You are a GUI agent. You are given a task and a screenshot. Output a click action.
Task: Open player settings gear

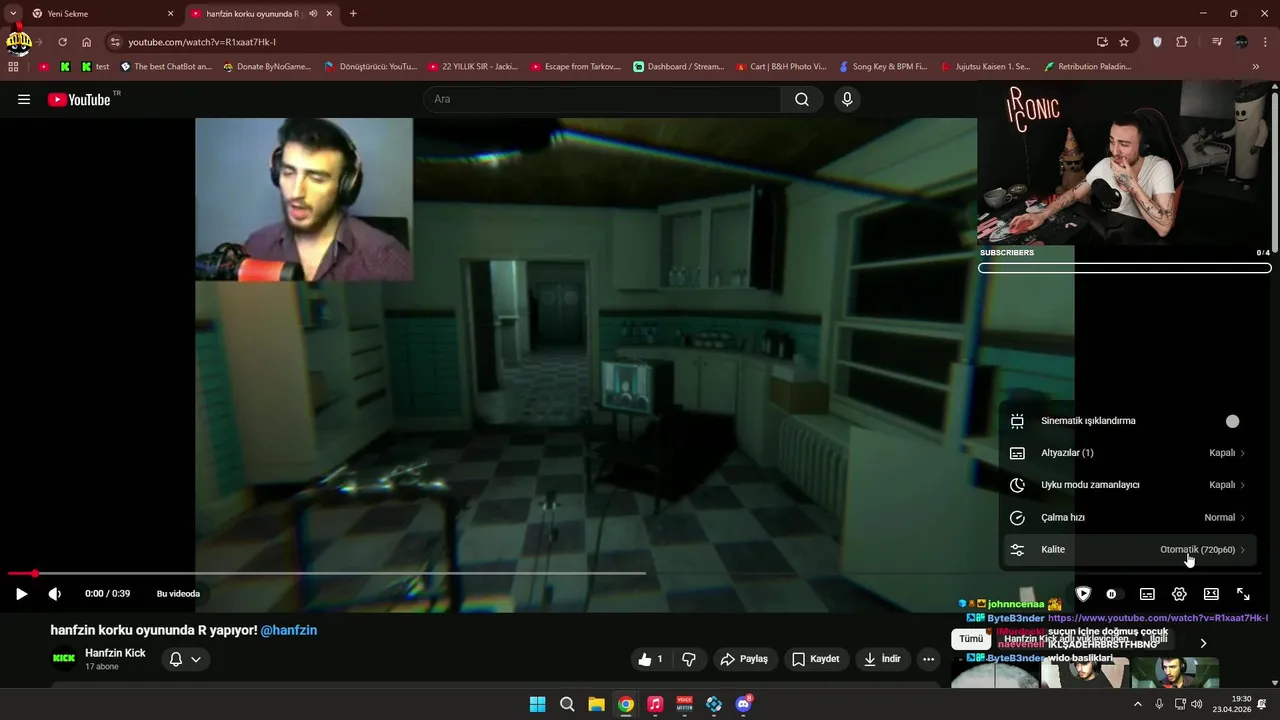[x=1179, y=594]
